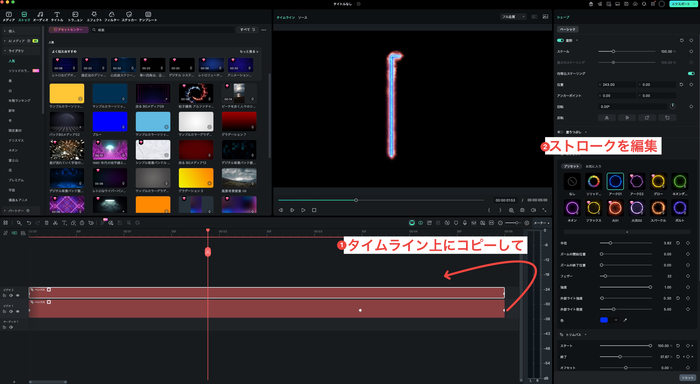Click the layout grid icon in timeline toolbar
This screenshot has height=384, width=700.
5,223
